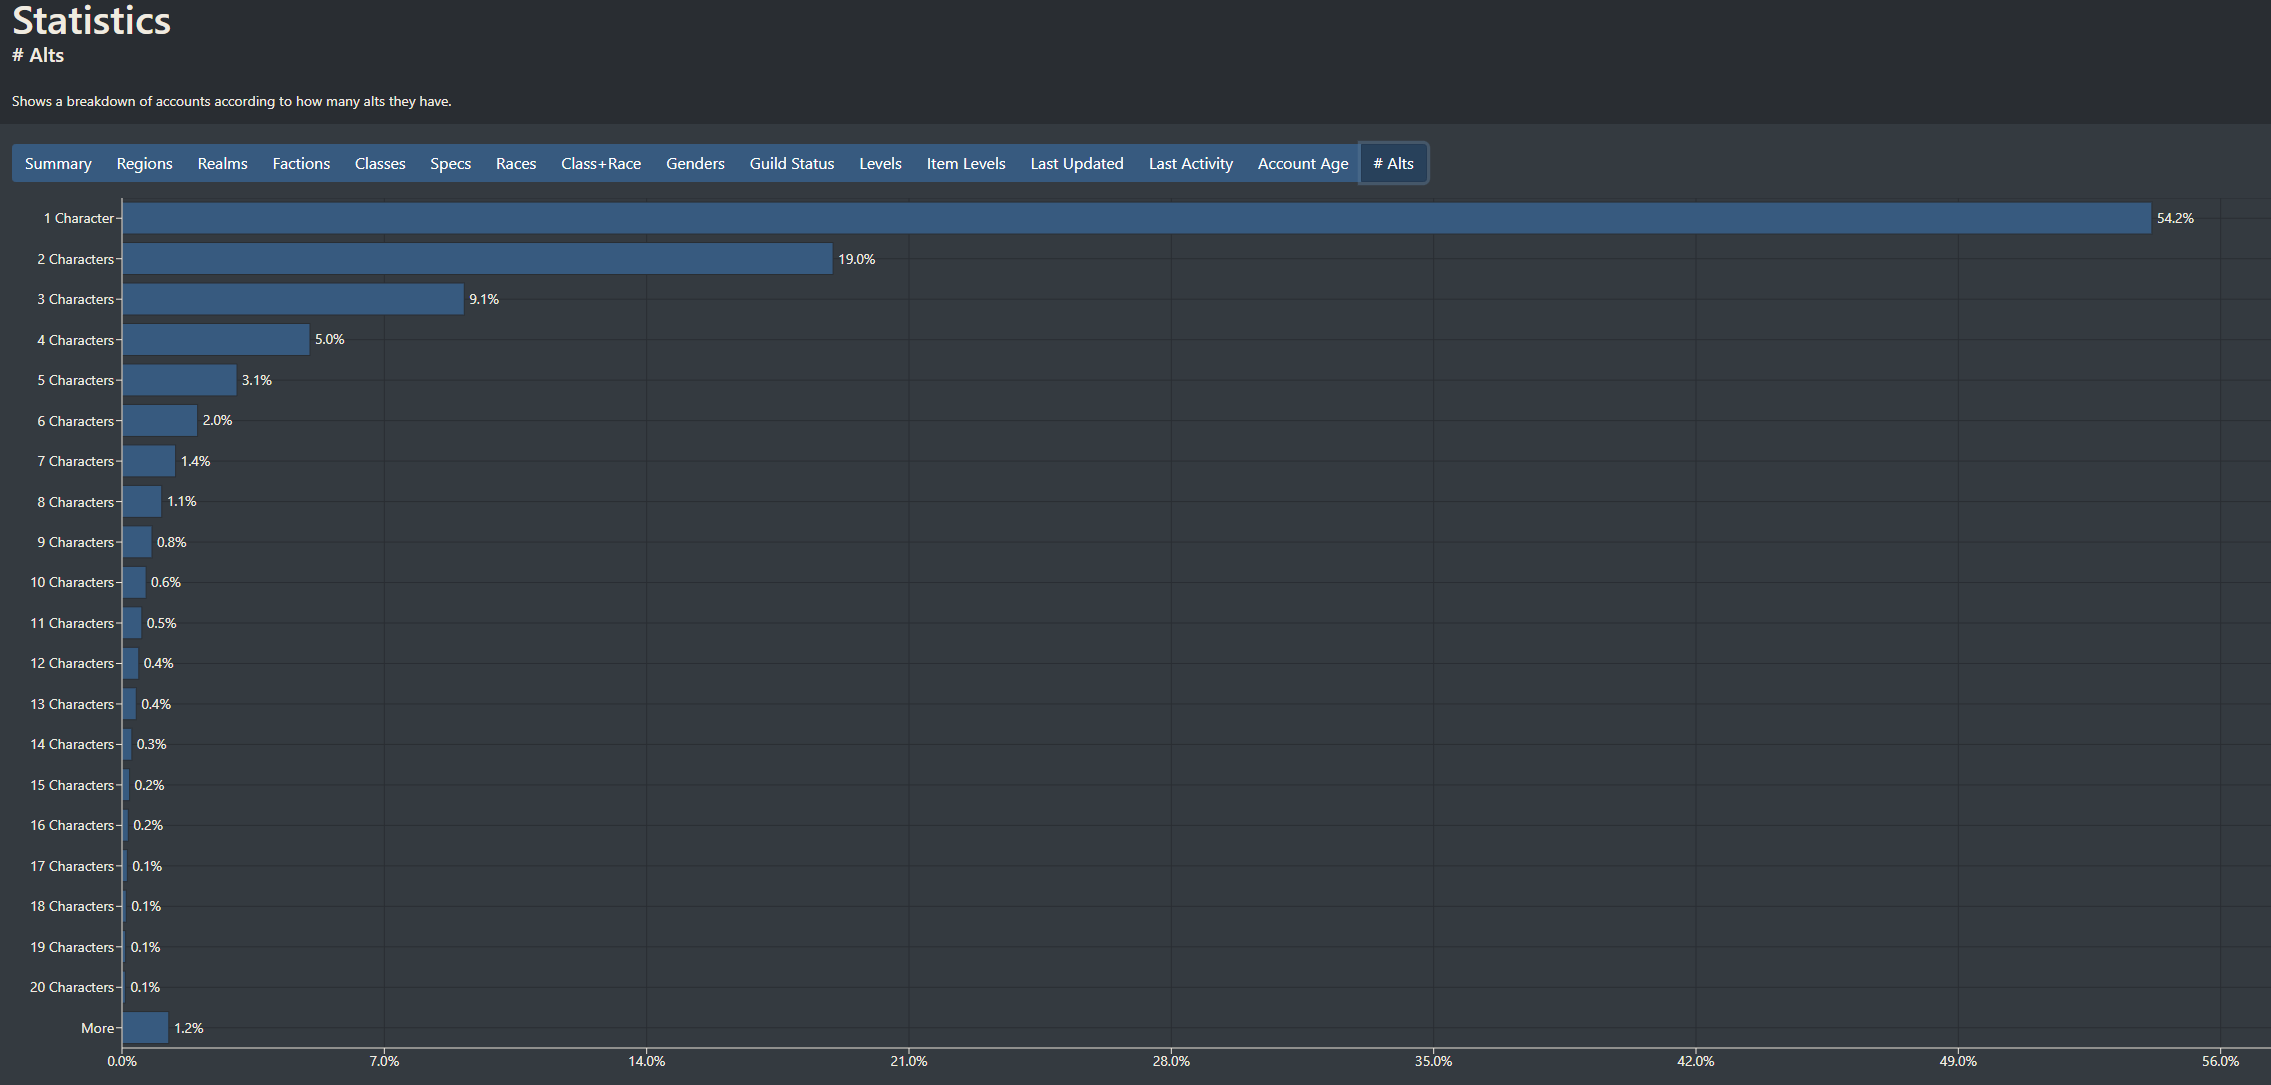Viewport: 2271px width, 1085px height.
Task: Click the 54.2% value label
Action: 2175,218
